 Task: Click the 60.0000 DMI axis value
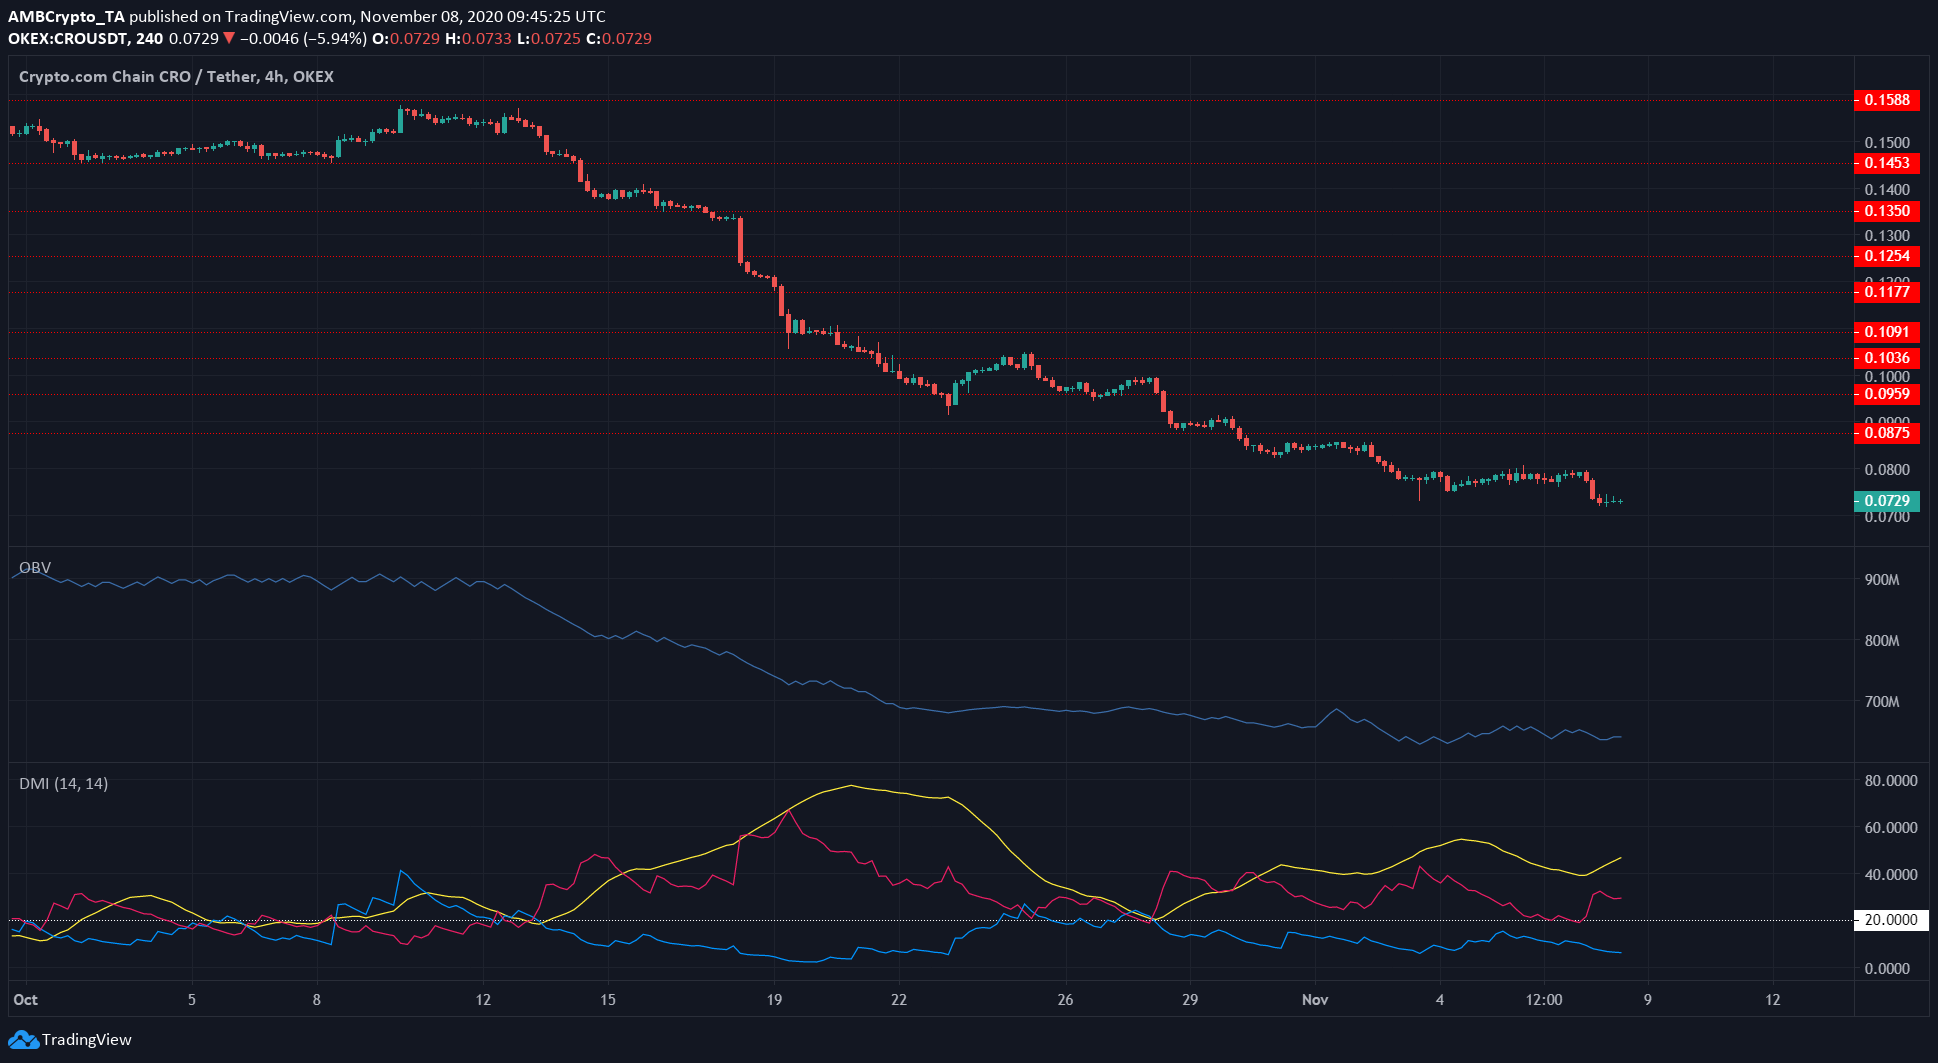pos(1891,828)
